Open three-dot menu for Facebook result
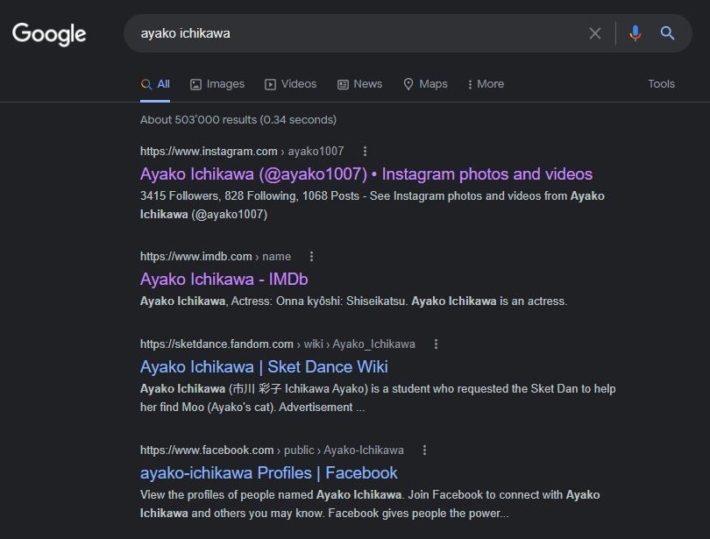 click(424, 450)
